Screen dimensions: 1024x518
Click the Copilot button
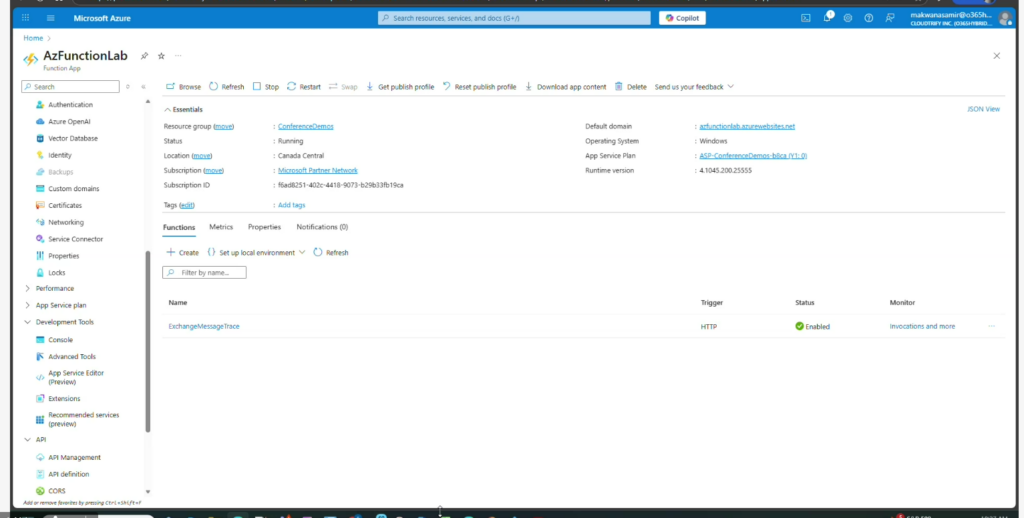[x=682, y=18]
